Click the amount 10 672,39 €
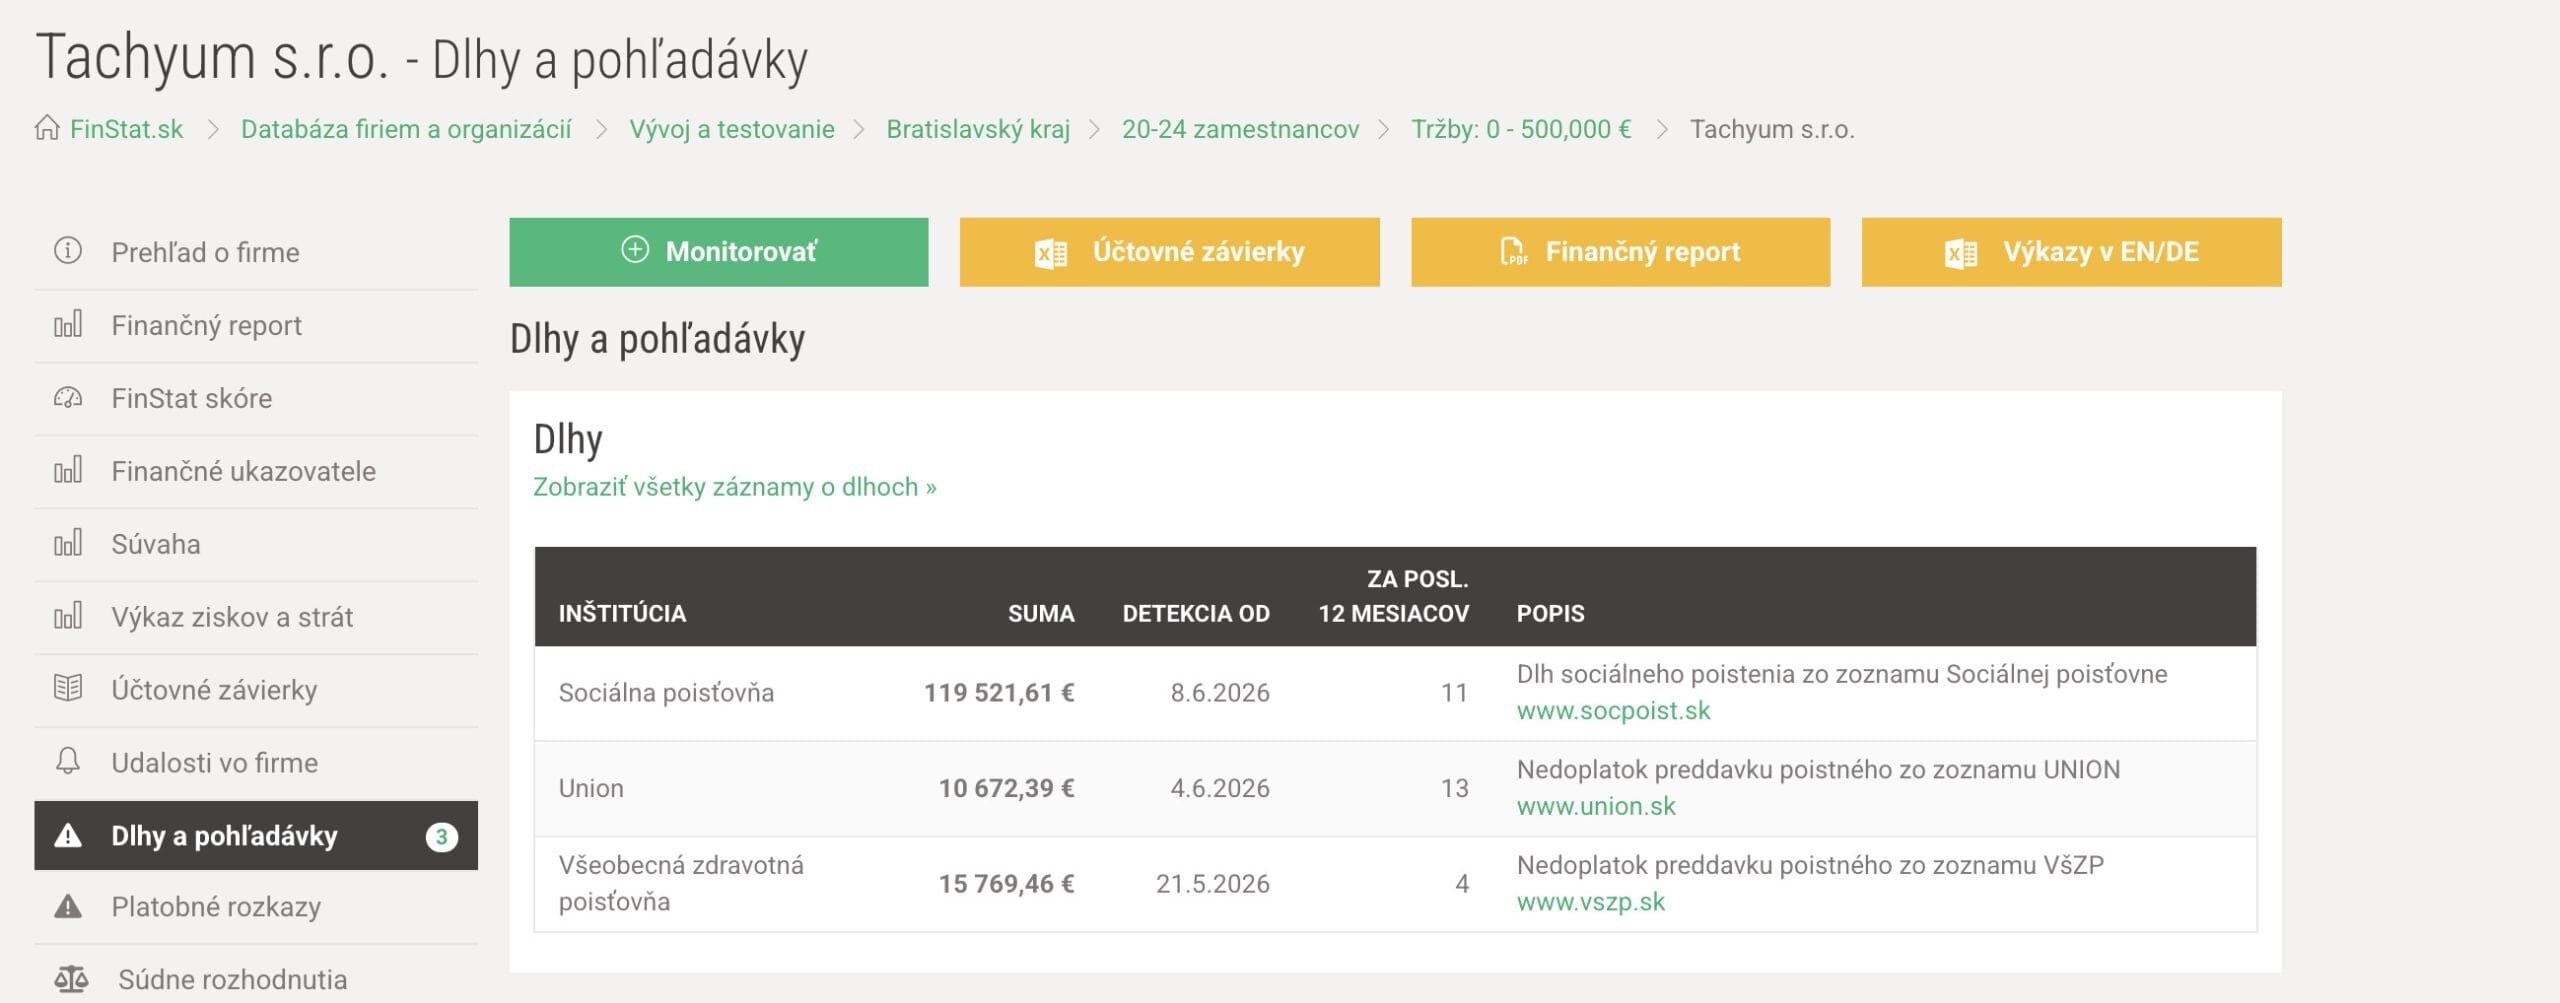The image size is (2560, 1003). 1007,788
